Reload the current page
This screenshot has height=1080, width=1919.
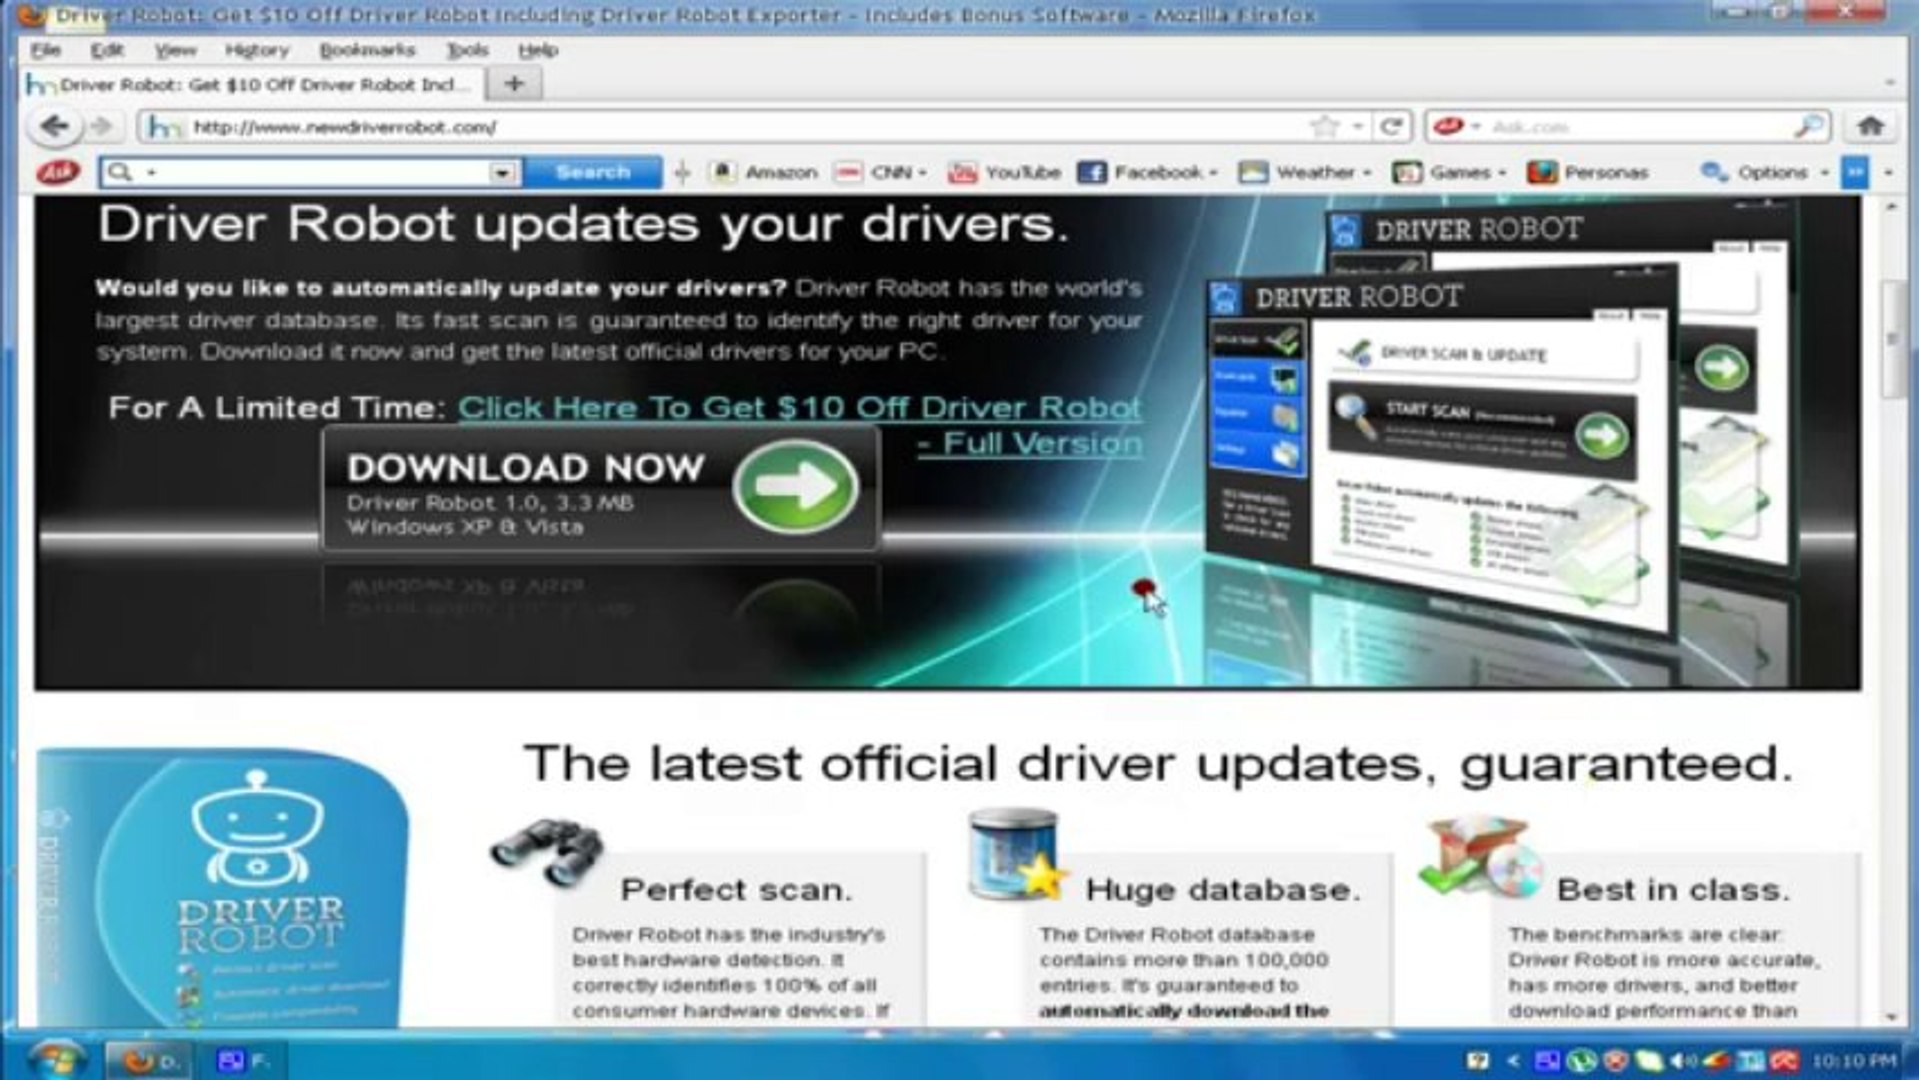click(x=1390, y=127)
